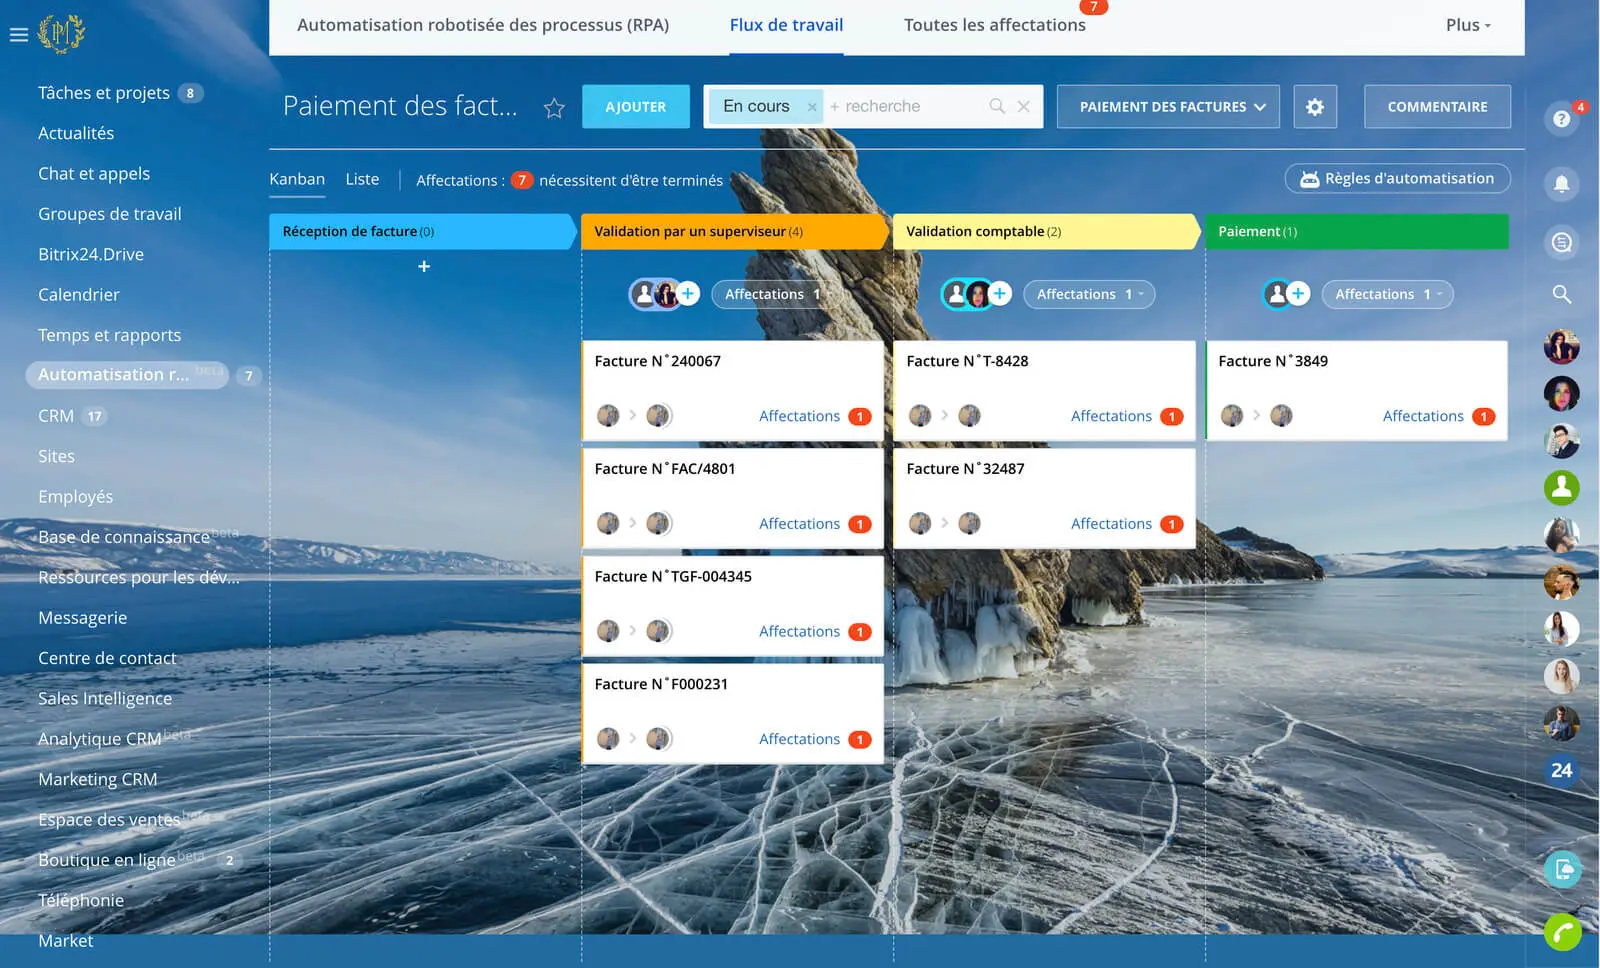Expand the Paiement des factures dropdown
Screen dimensions: 1600x968
[x=1168, y=107]
